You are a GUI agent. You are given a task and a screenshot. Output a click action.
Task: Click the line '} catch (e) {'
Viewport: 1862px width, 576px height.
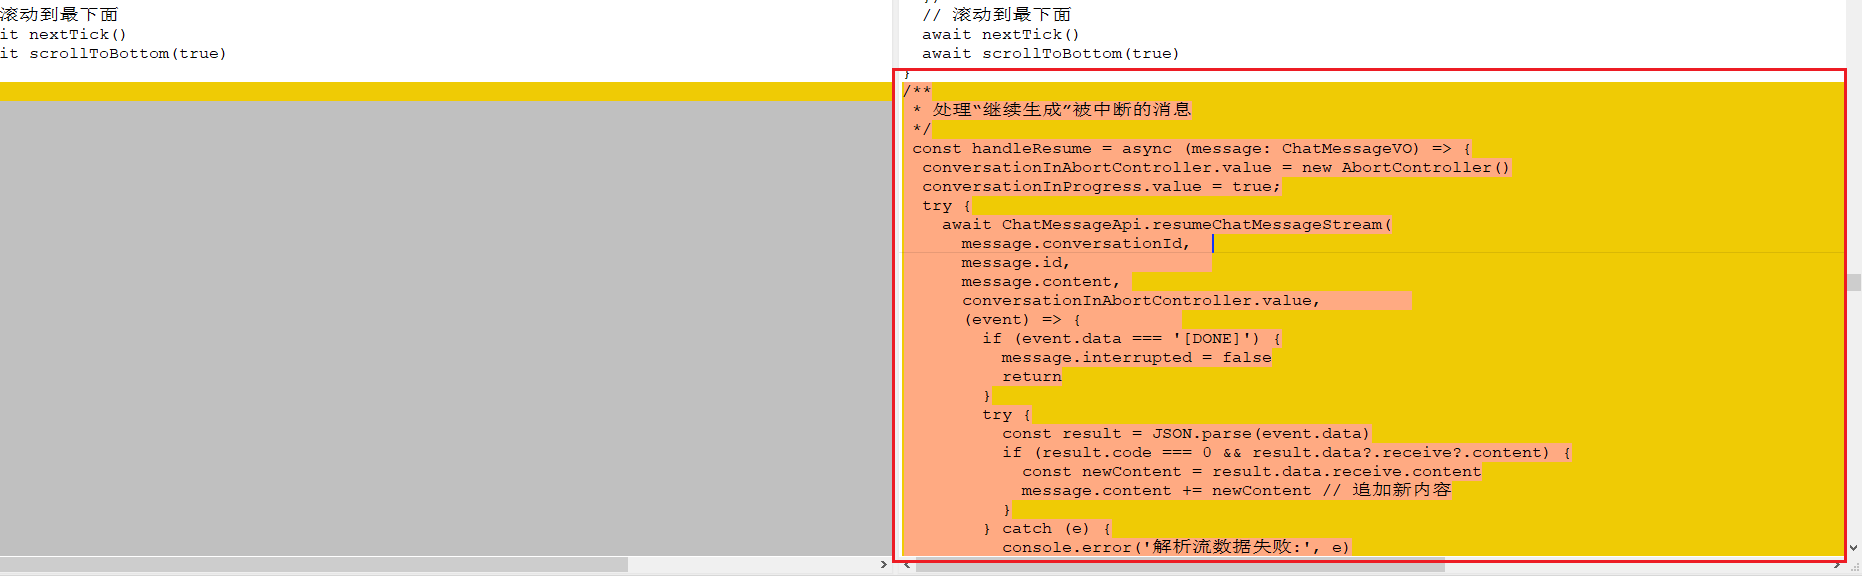(1047, 528)
